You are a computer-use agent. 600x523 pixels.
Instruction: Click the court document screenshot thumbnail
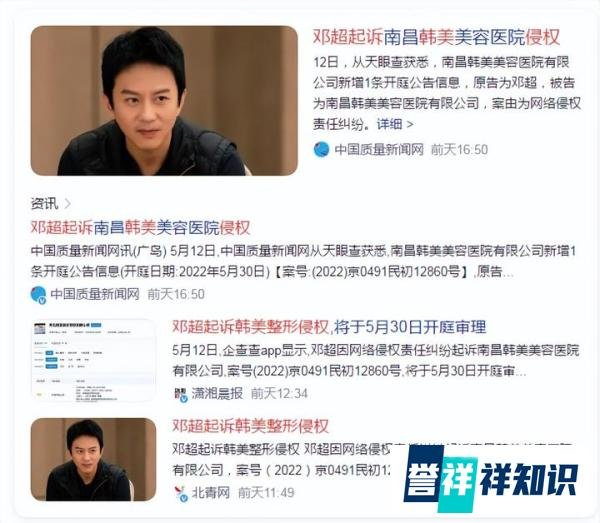[93, 360]
